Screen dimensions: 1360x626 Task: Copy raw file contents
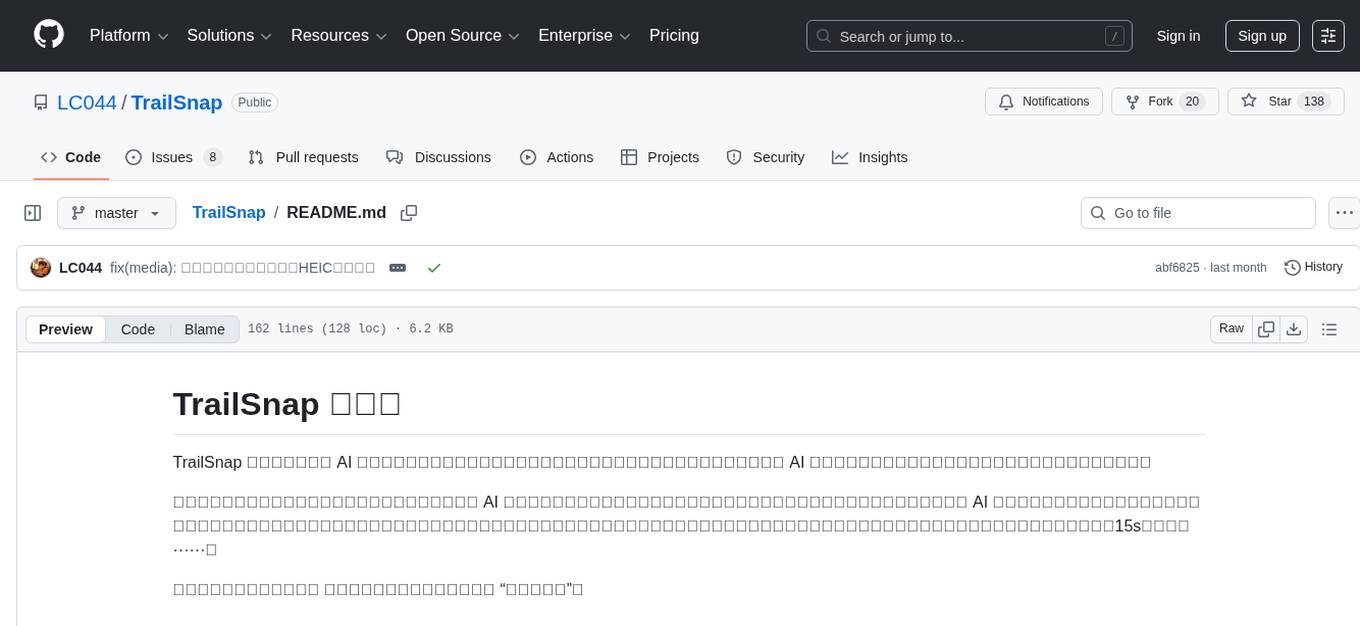point(1266,329)
